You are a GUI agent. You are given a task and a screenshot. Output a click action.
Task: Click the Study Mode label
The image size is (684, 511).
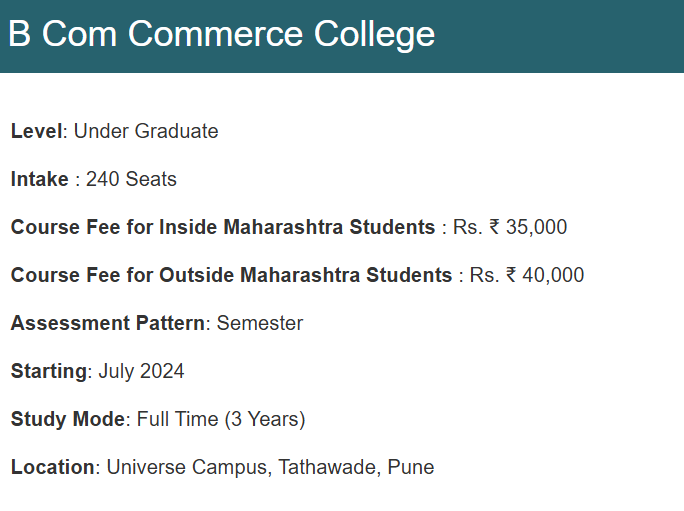(x=68, y=419)
